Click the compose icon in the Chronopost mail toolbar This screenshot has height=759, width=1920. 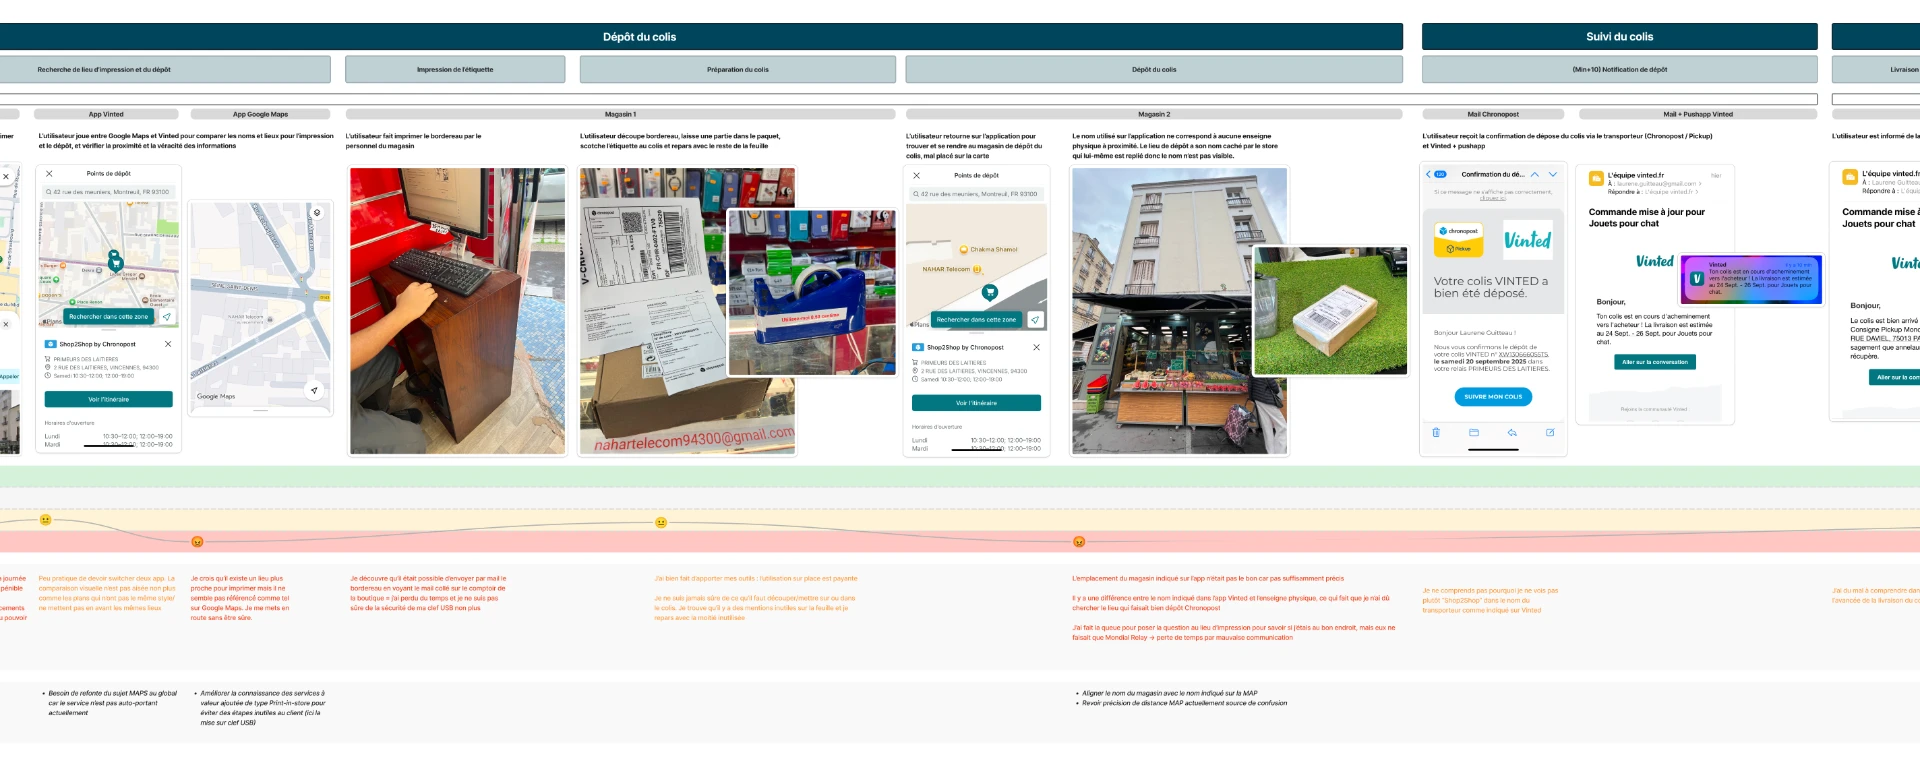(1550, 433)
